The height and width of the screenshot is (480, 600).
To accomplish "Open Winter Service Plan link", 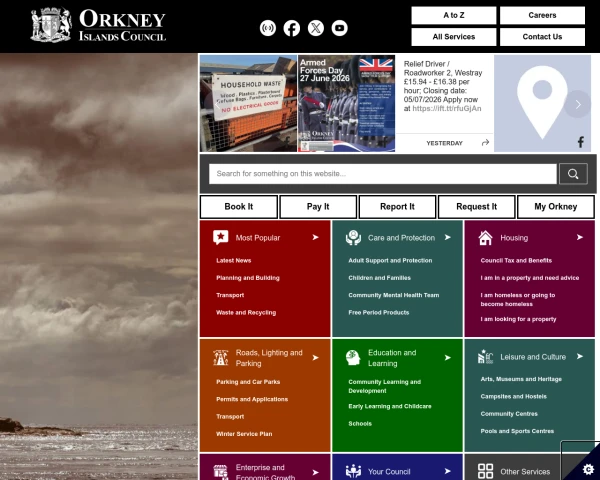I will click(244, 434).
